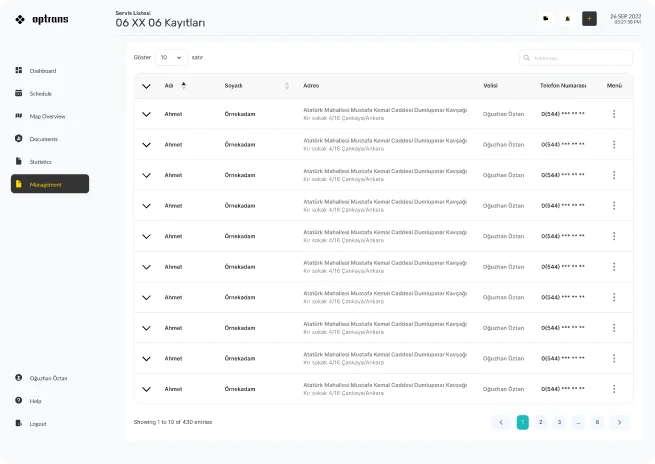The image size is (655, 464).
Task: Expand all rows with header chevron
Action: [x=146, y=86]
